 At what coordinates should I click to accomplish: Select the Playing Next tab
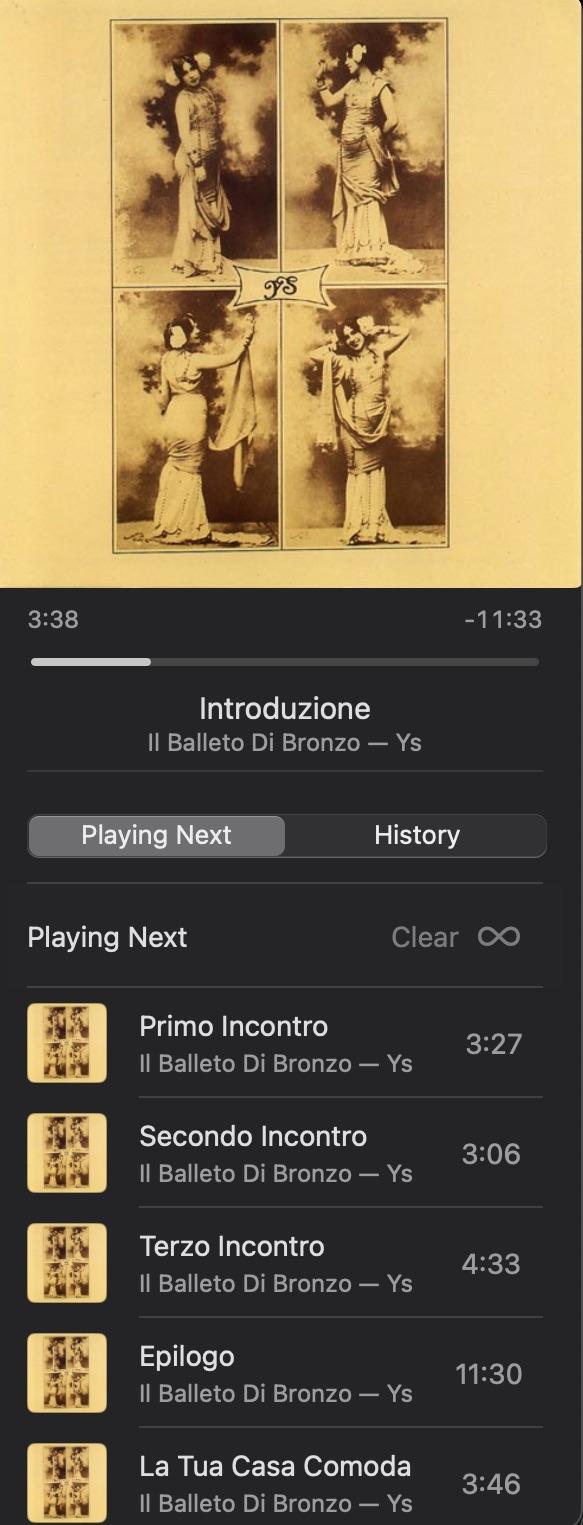coord(156,835)
